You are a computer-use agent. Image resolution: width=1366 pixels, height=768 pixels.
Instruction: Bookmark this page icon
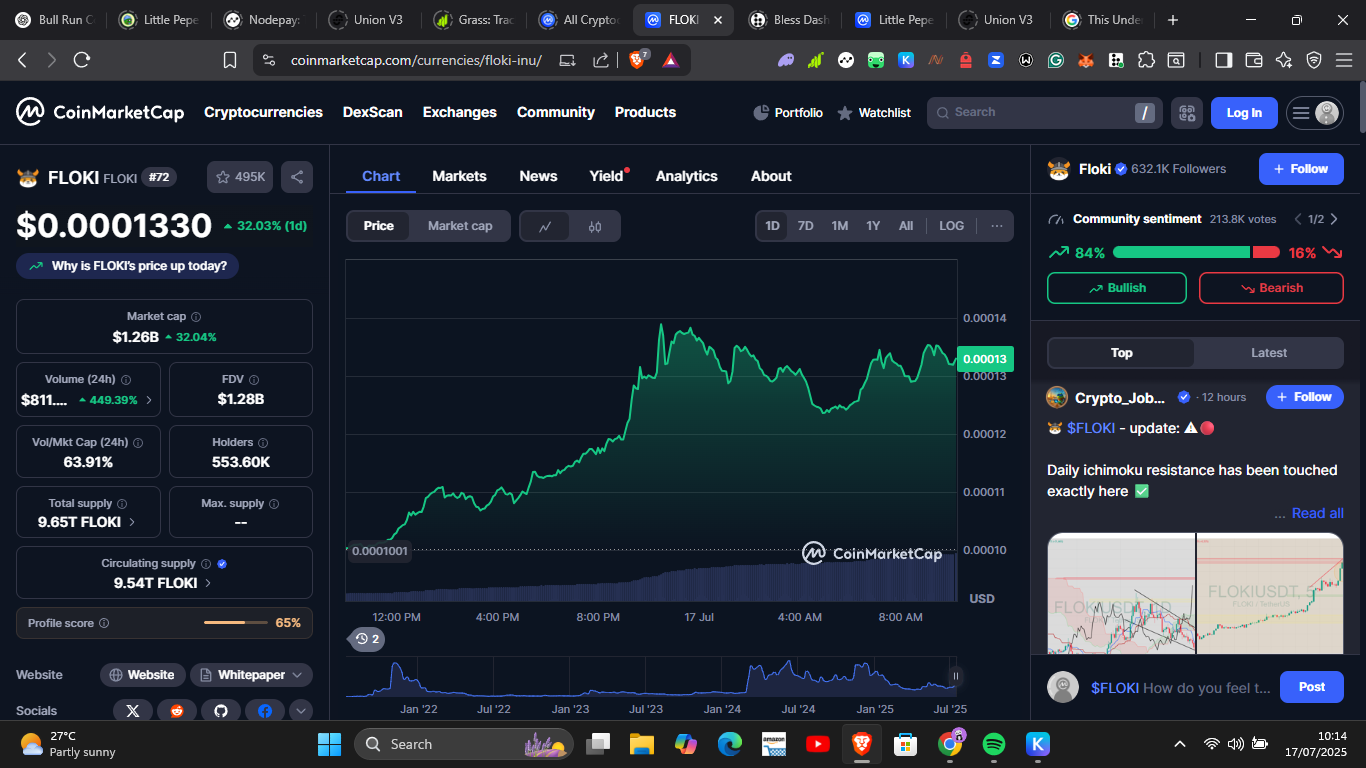point(230,60)
